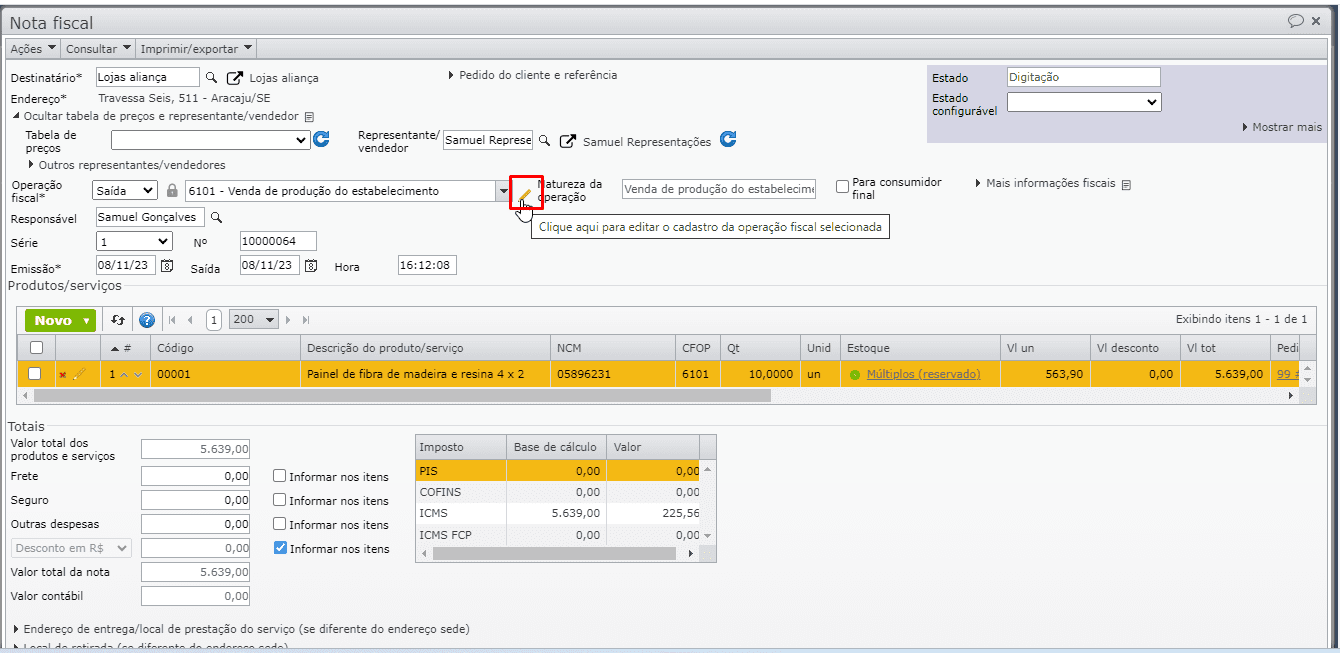1340x653 pixels.
Task: Edit the selected operação fiscal with pencil icon
Action: [x=526, y=193]
